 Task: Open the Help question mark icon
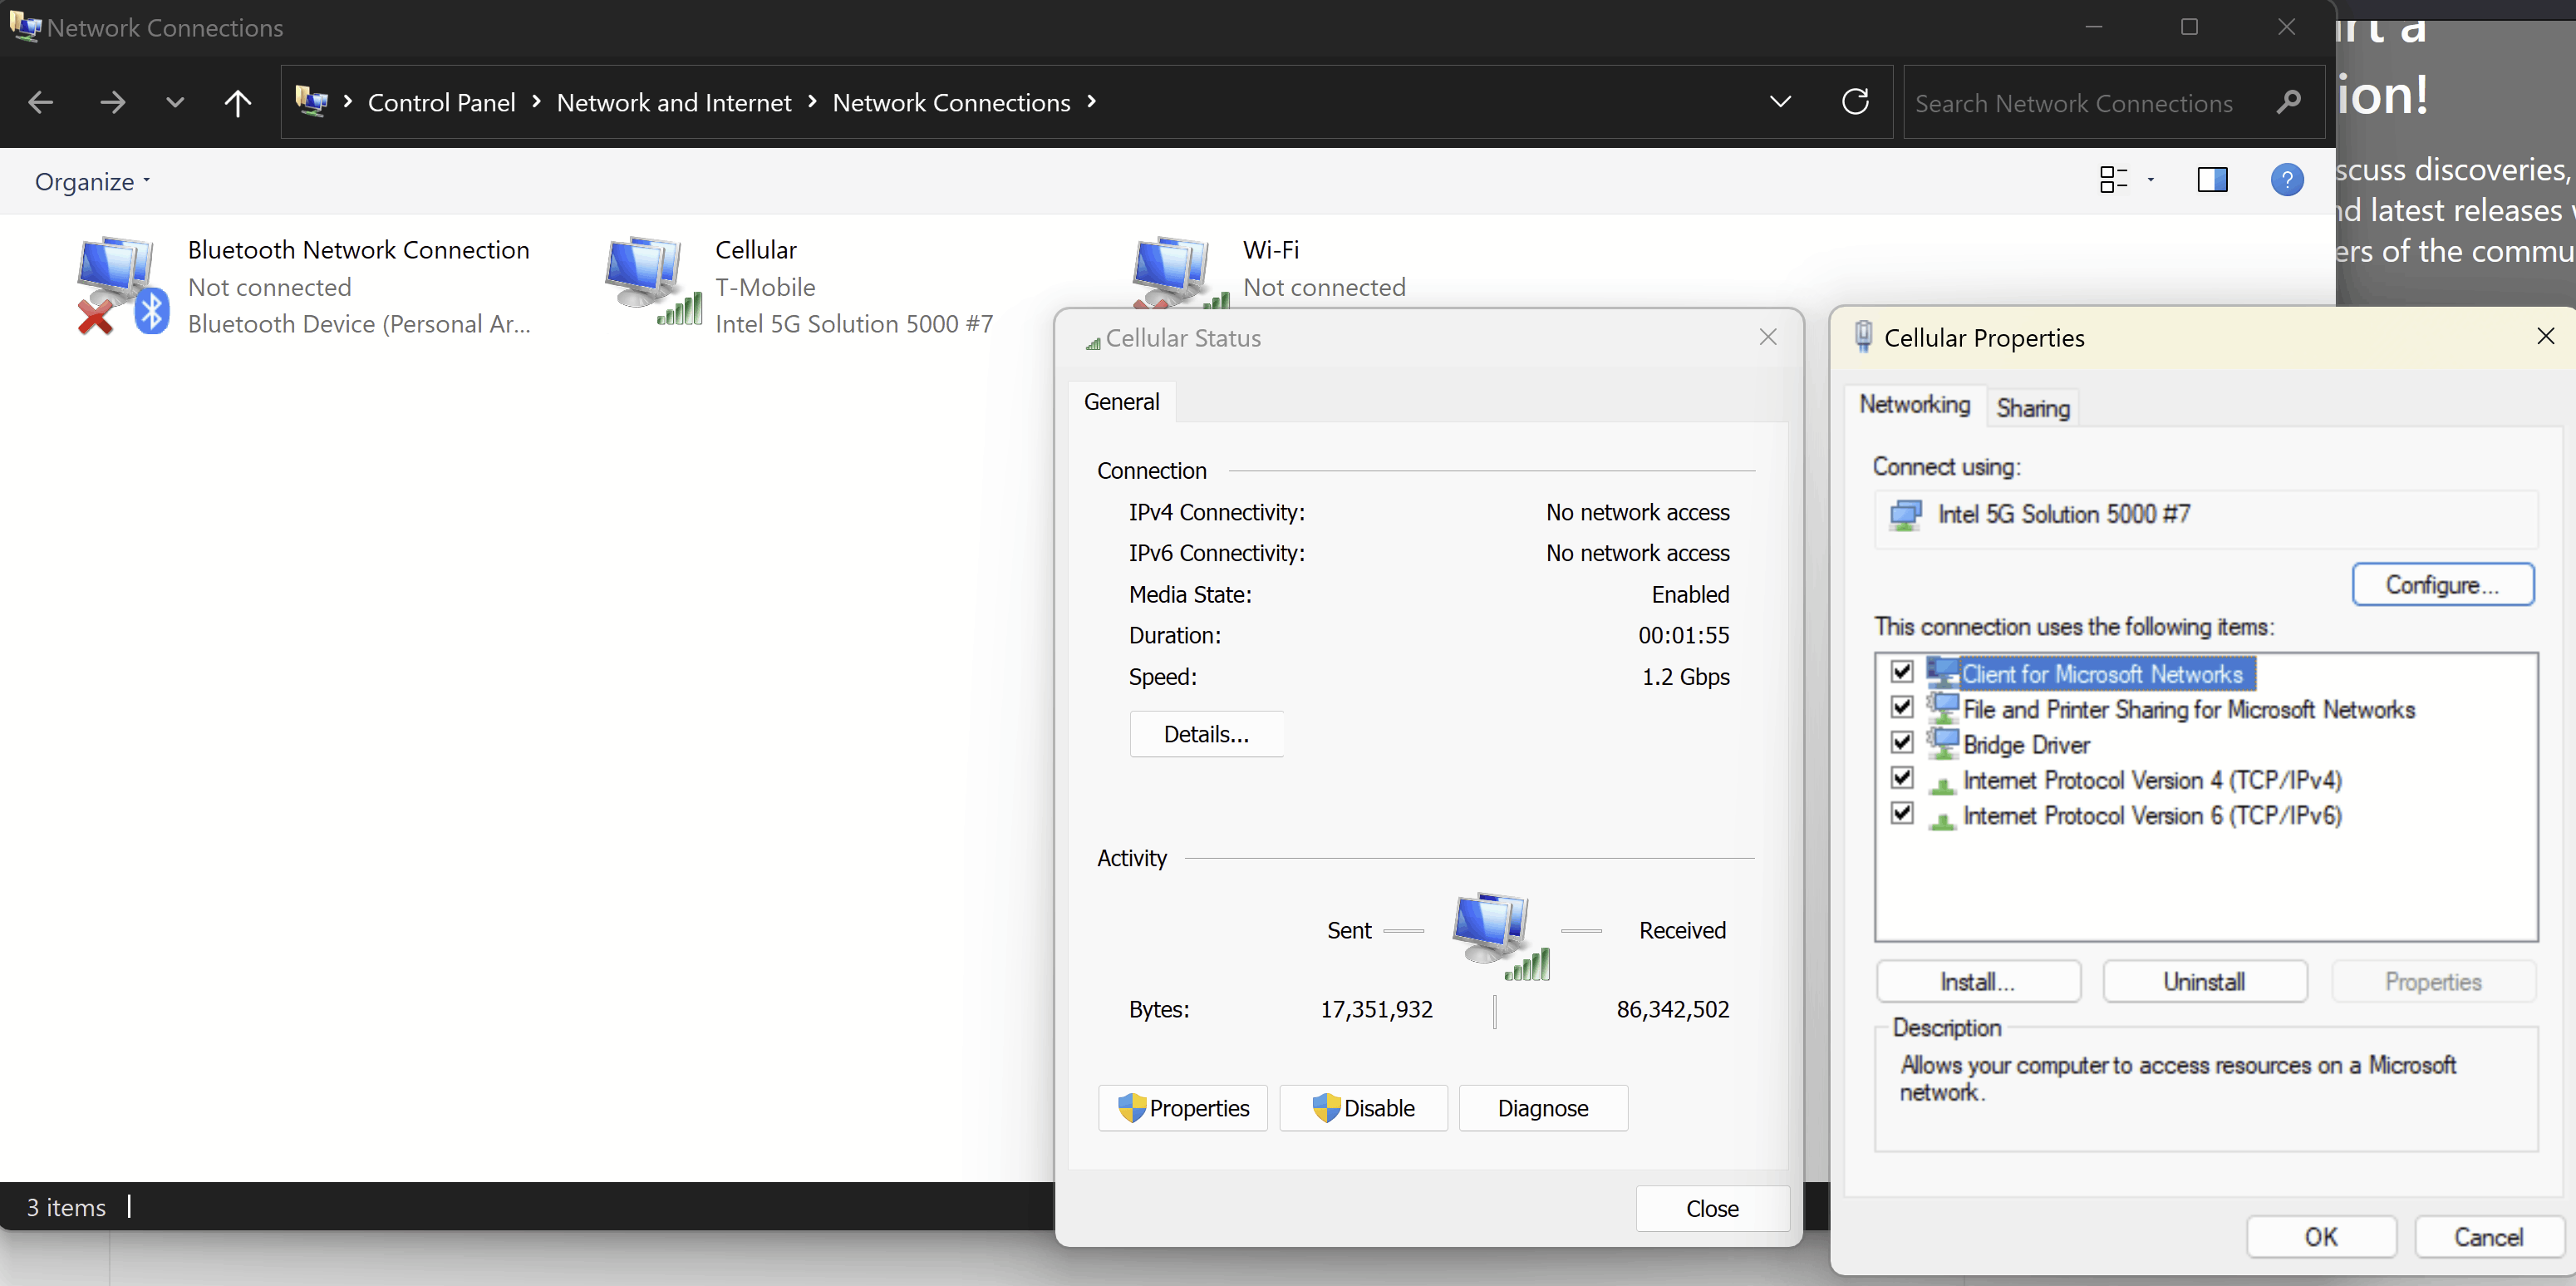(x=2286, y=181)
